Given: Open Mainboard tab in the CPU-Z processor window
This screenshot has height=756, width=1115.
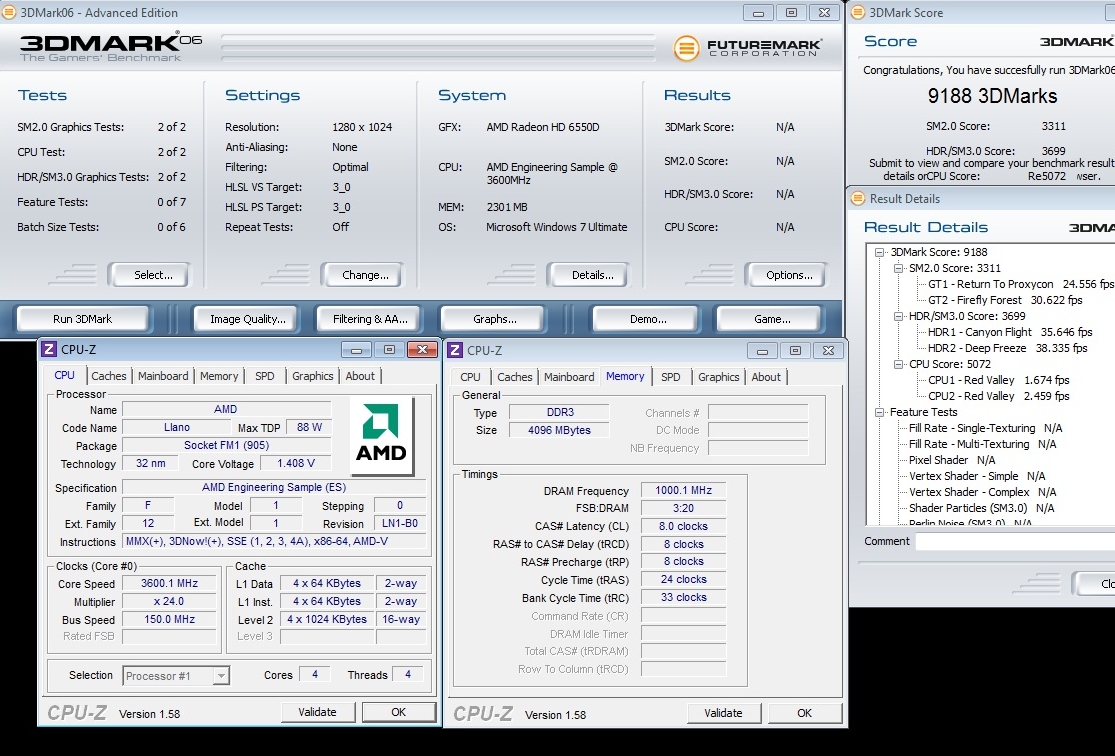Looking at the screenshot, I should [x=163, y=376].
